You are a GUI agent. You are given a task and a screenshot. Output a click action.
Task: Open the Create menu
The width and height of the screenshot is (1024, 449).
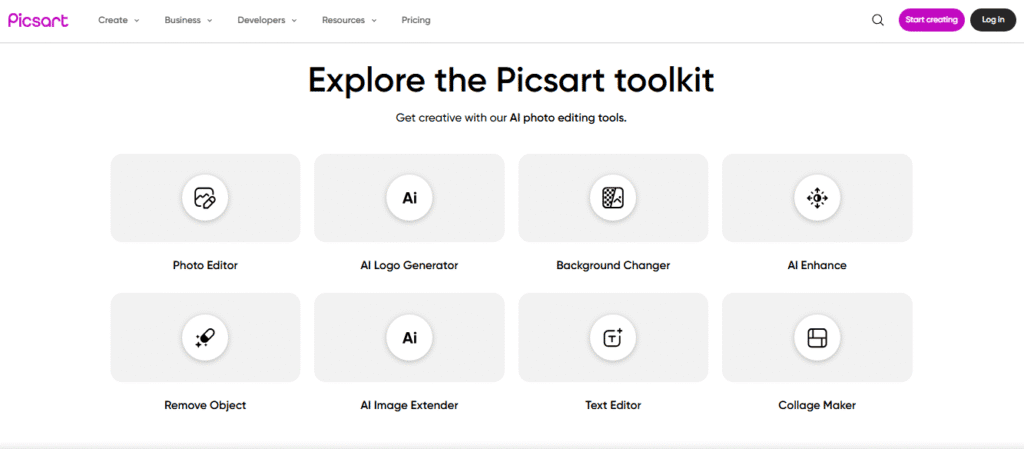[x=119, y=20]
